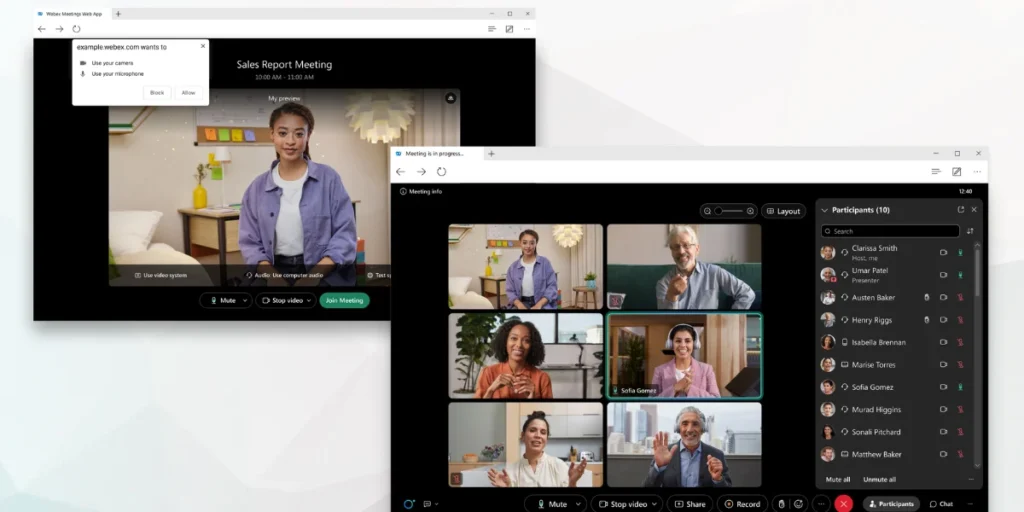Unmute Isabella Brennan's microphone
The height and width of the screenshot is (512, 1024).
tap(961, 342)
